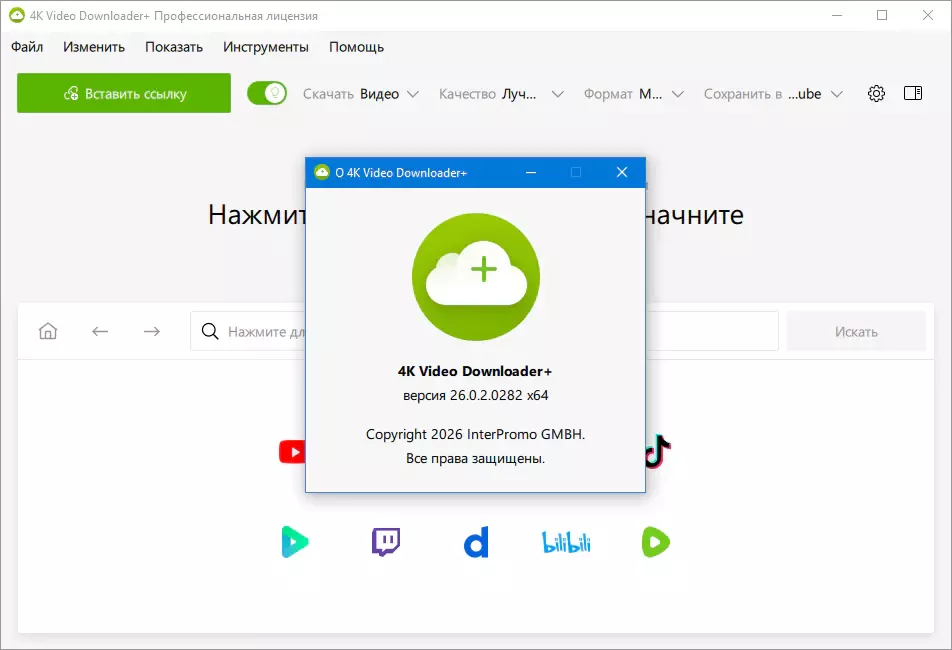Open the app settings gear
The width and height of the screenshot is (952, 650).
tap(876, 93)
